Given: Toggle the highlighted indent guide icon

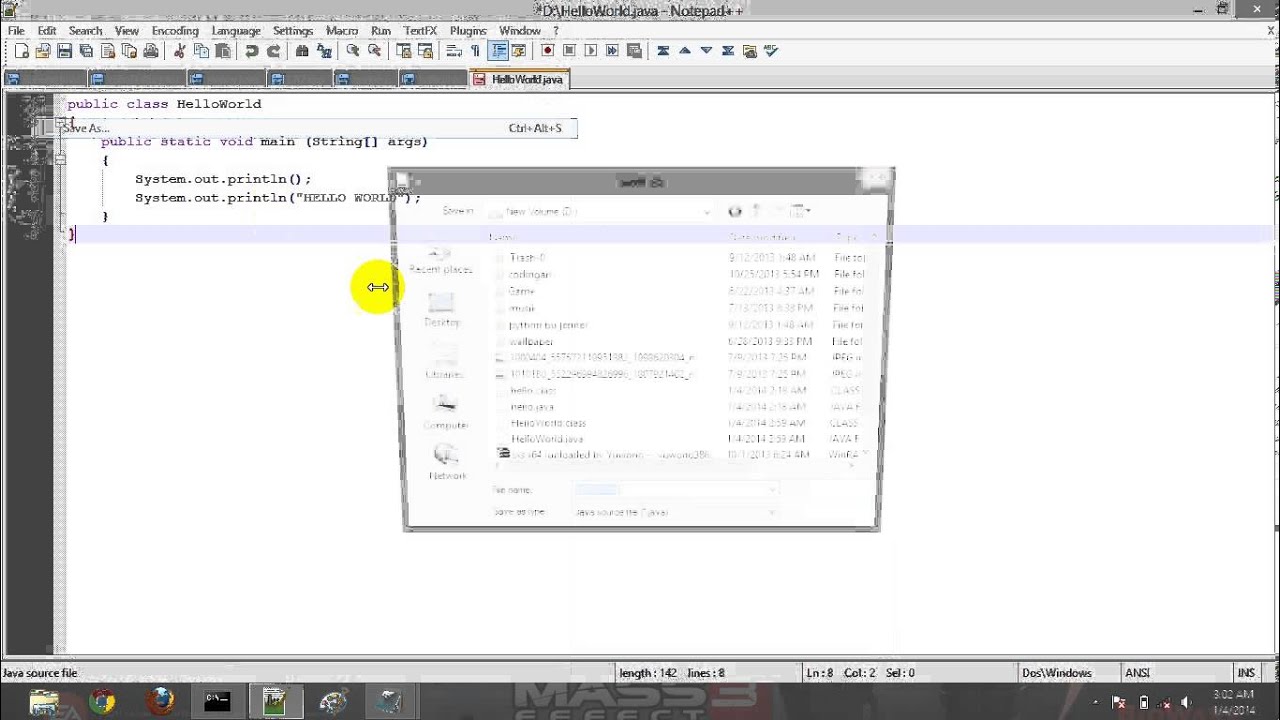Looking at the screenshot, I should 497,51.
